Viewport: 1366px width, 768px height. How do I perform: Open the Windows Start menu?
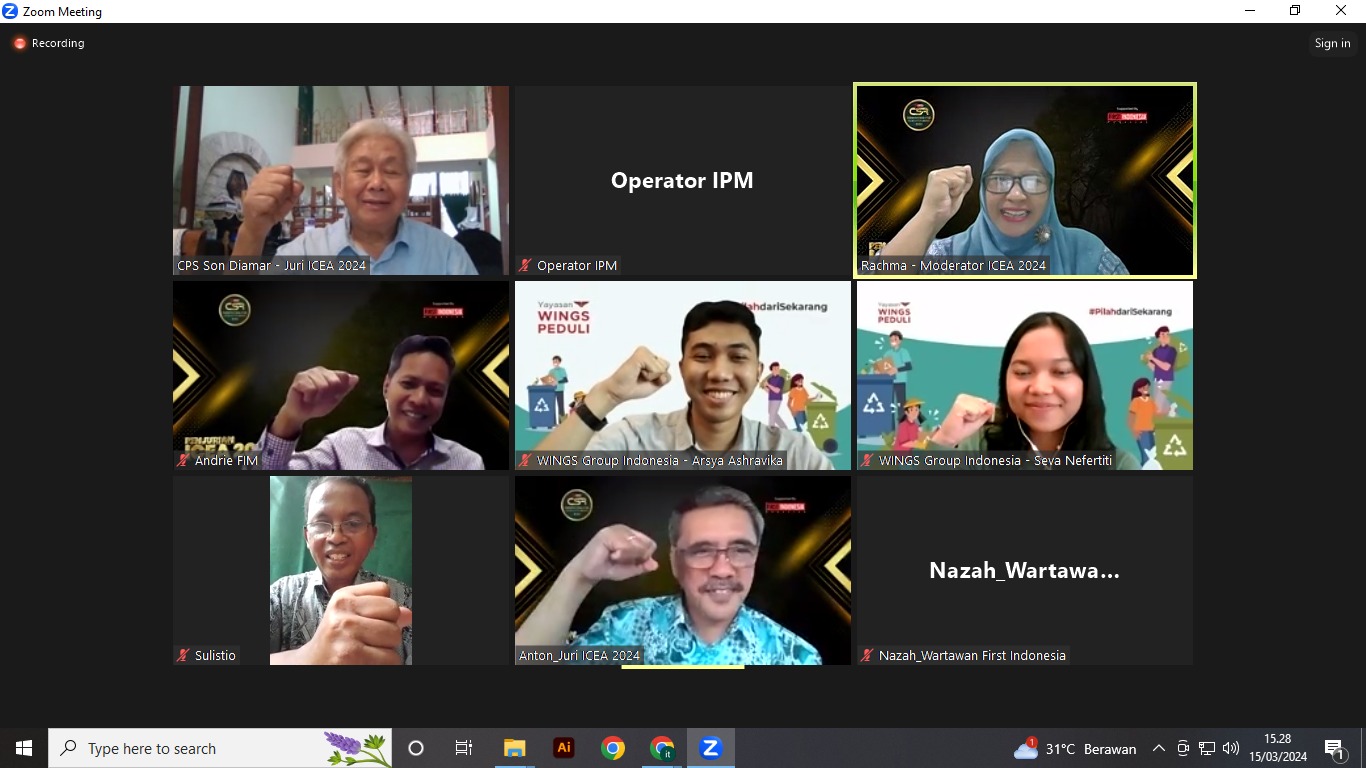(24, 748)
